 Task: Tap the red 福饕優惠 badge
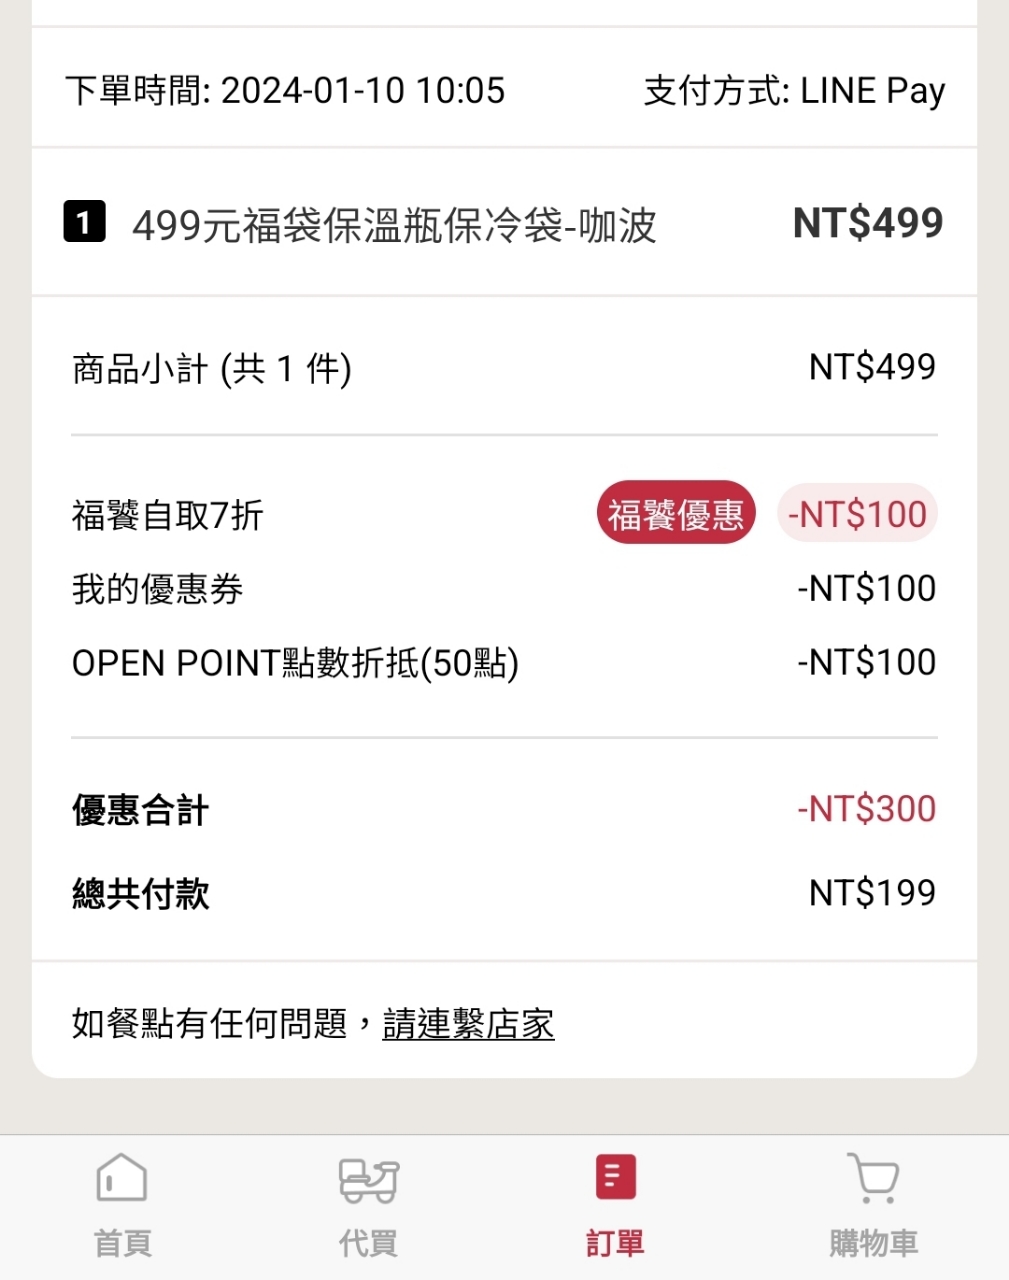coord(676,514)
